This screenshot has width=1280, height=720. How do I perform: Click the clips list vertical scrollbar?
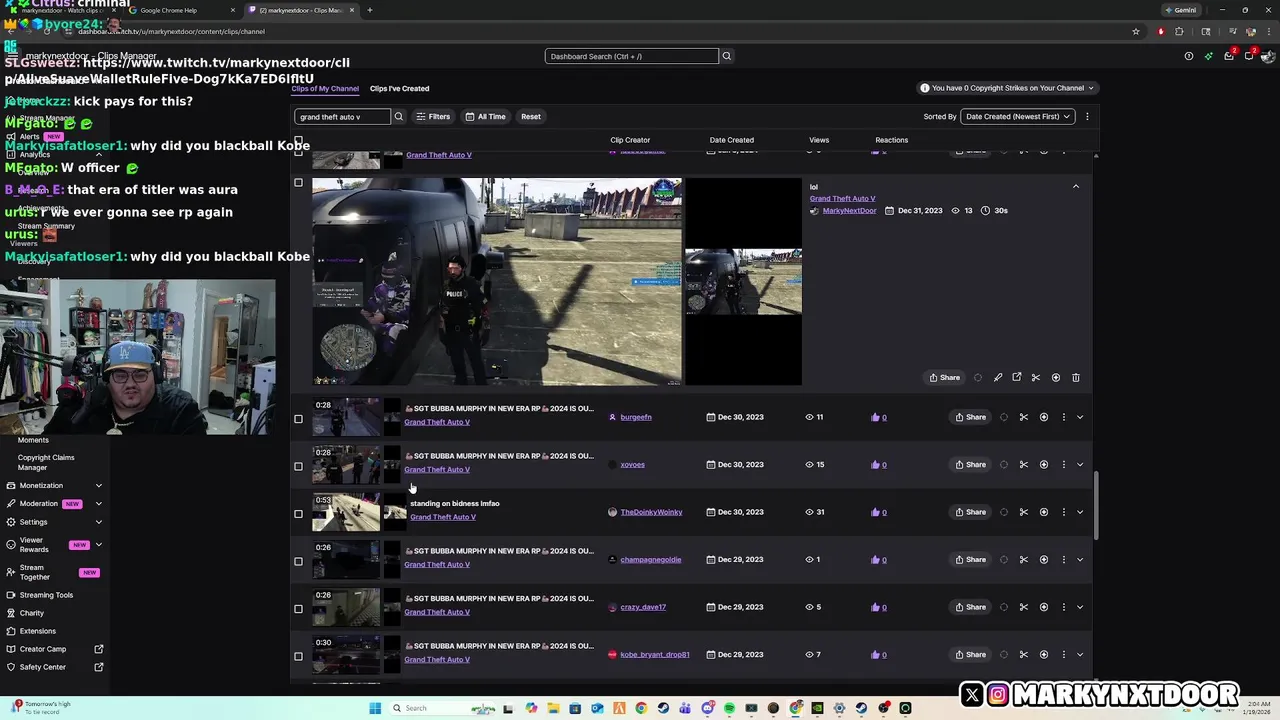coord(1096,505)
